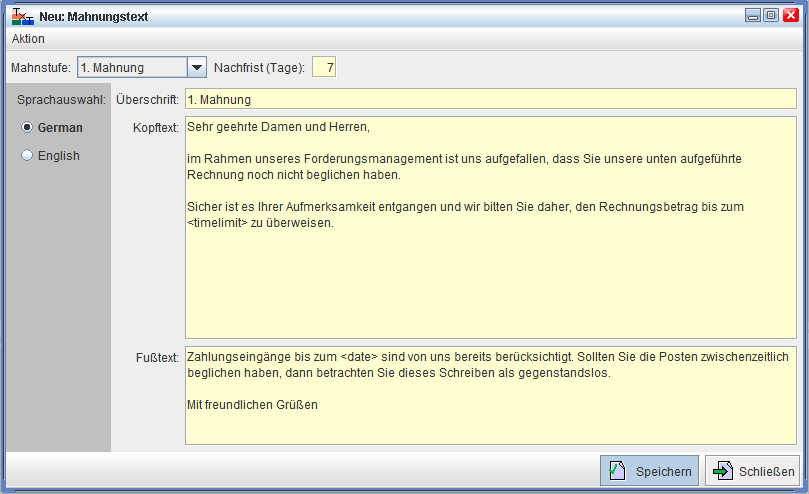This screenshot has width=809, height=494.
Task: Open the Aktion menu
Action: coord(28,39)
